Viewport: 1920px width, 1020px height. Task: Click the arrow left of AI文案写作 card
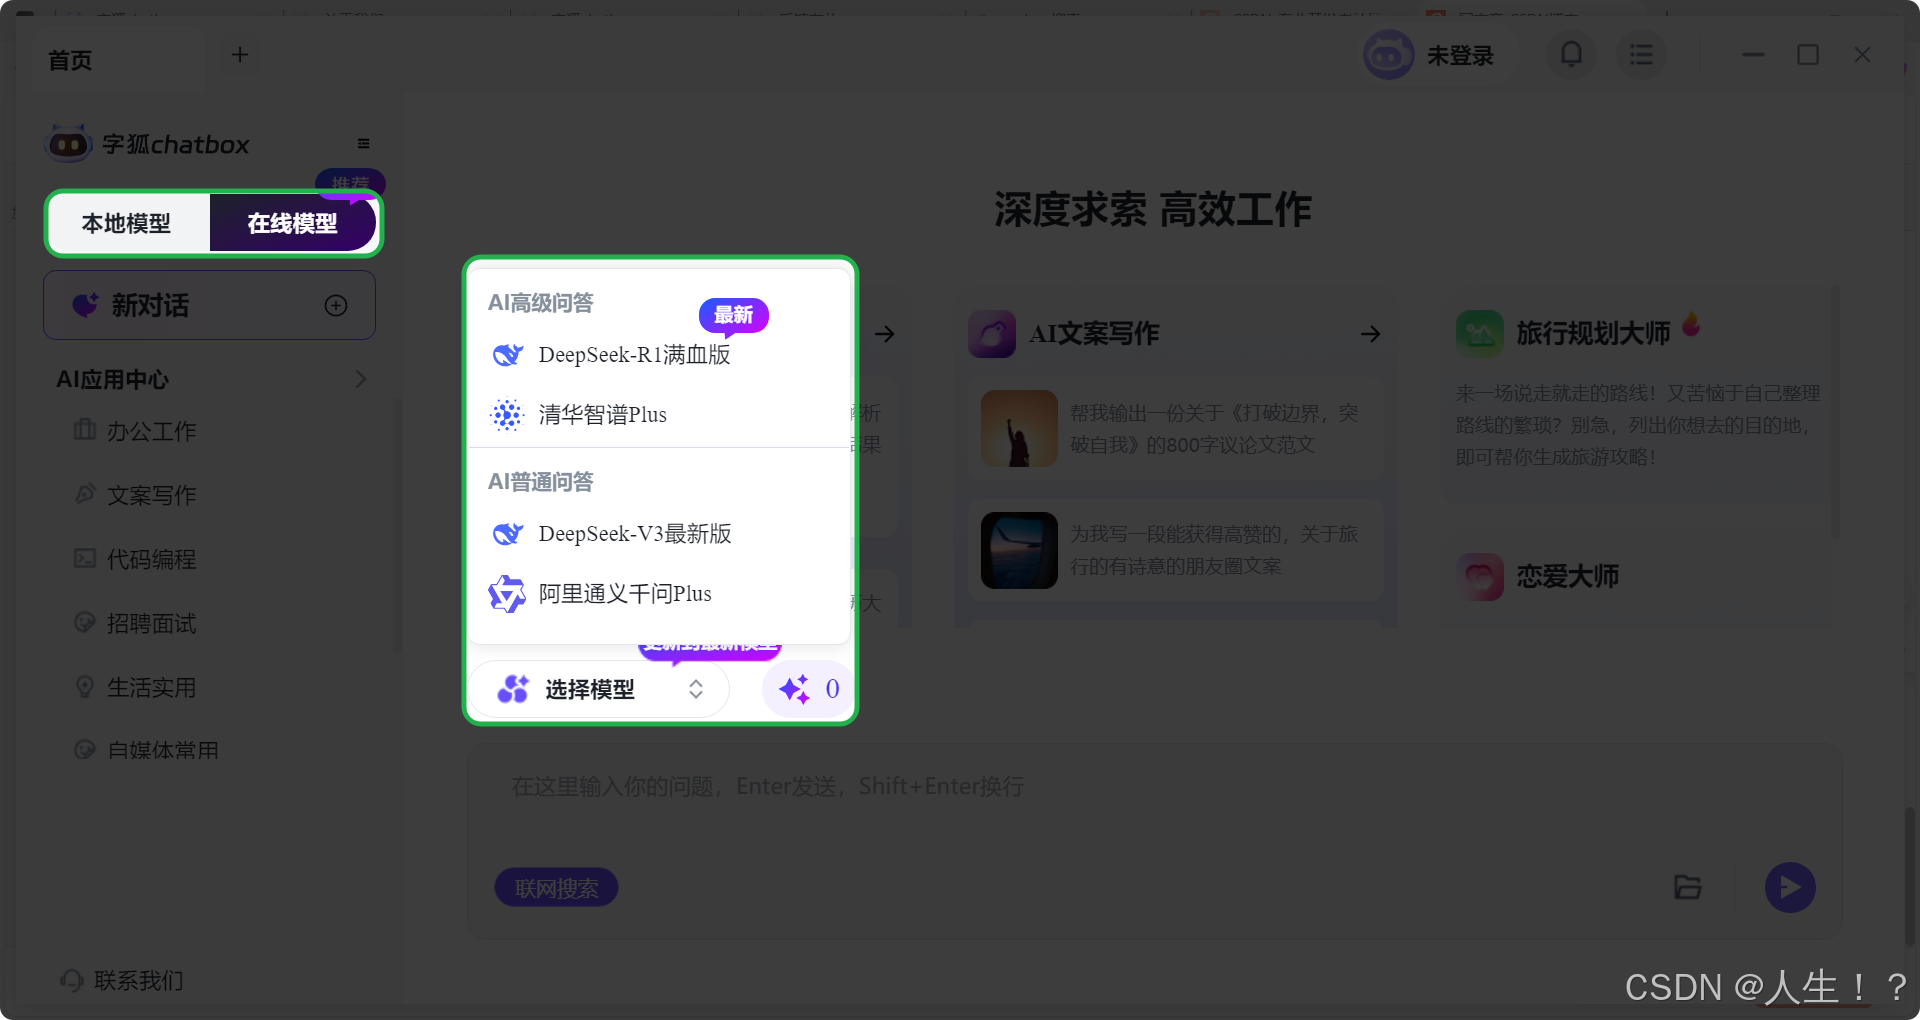[884, 334]
